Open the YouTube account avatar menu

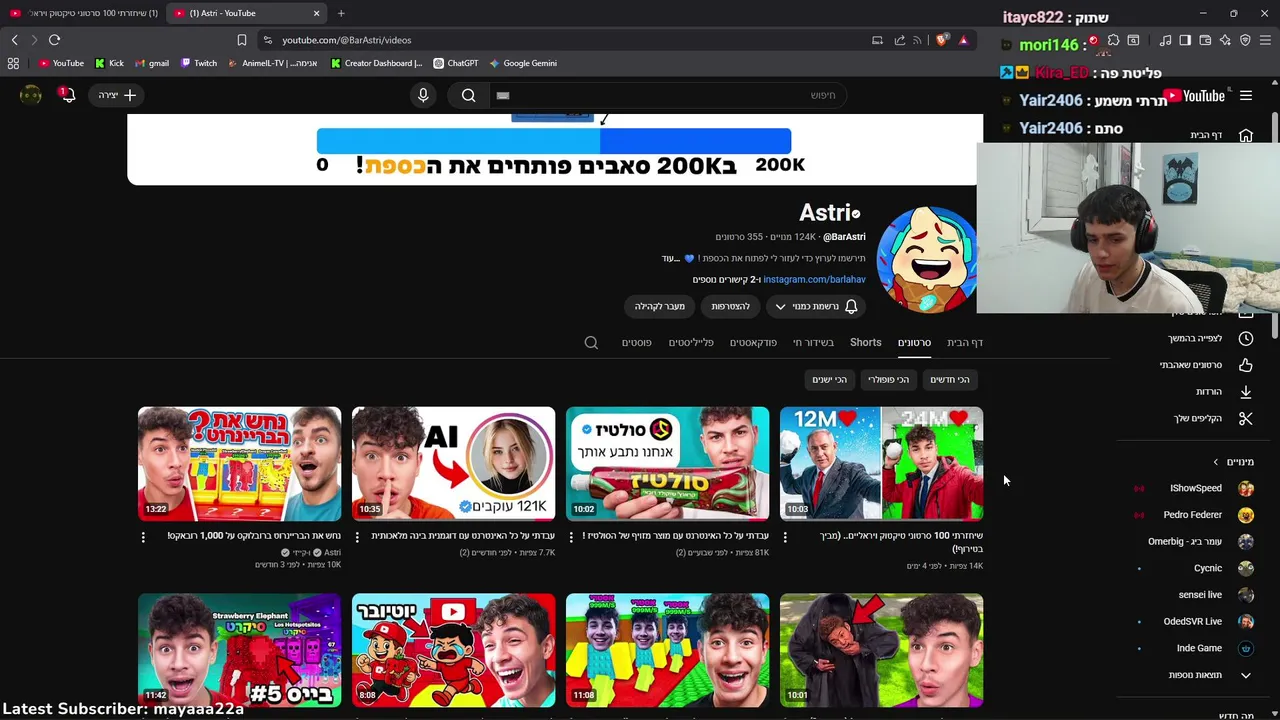(31, 95)
